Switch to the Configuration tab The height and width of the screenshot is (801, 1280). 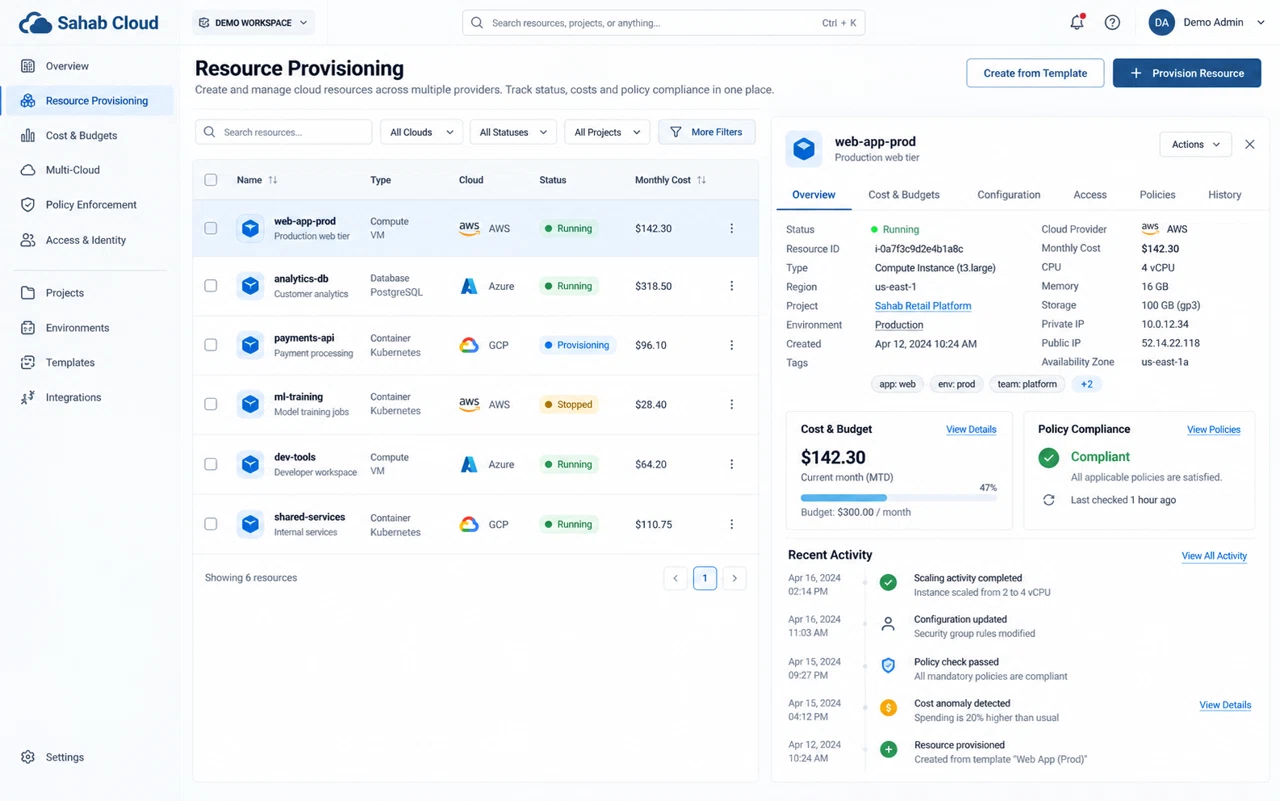1008,195
